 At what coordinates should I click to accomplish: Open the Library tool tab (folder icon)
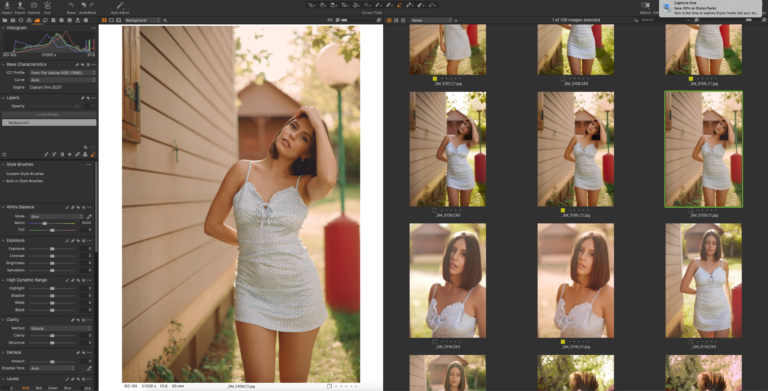(5, 20)
